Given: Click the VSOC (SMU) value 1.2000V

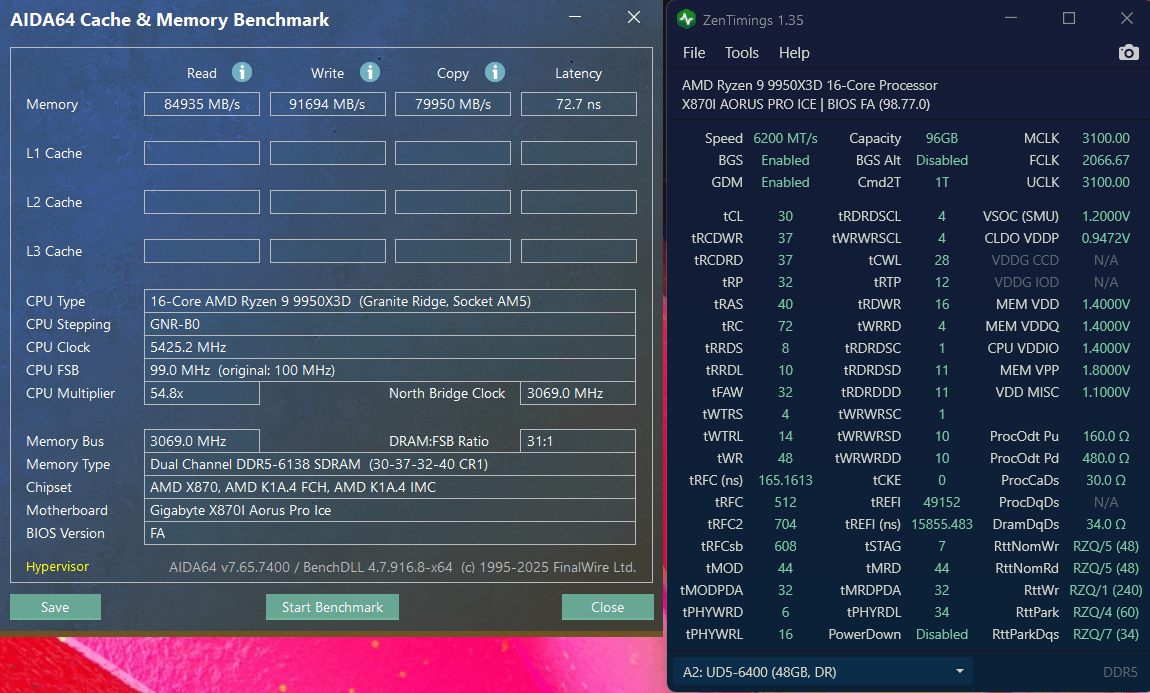Looking at the screenshot, I should tap(1106, 216).
